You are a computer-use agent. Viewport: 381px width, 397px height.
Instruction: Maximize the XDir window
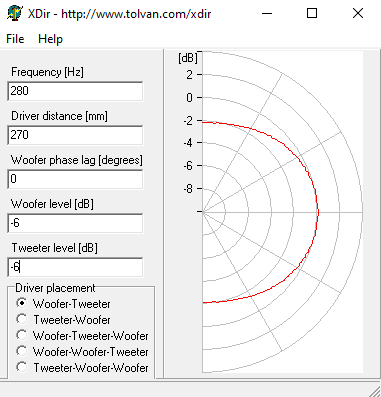tap(312, 14)
